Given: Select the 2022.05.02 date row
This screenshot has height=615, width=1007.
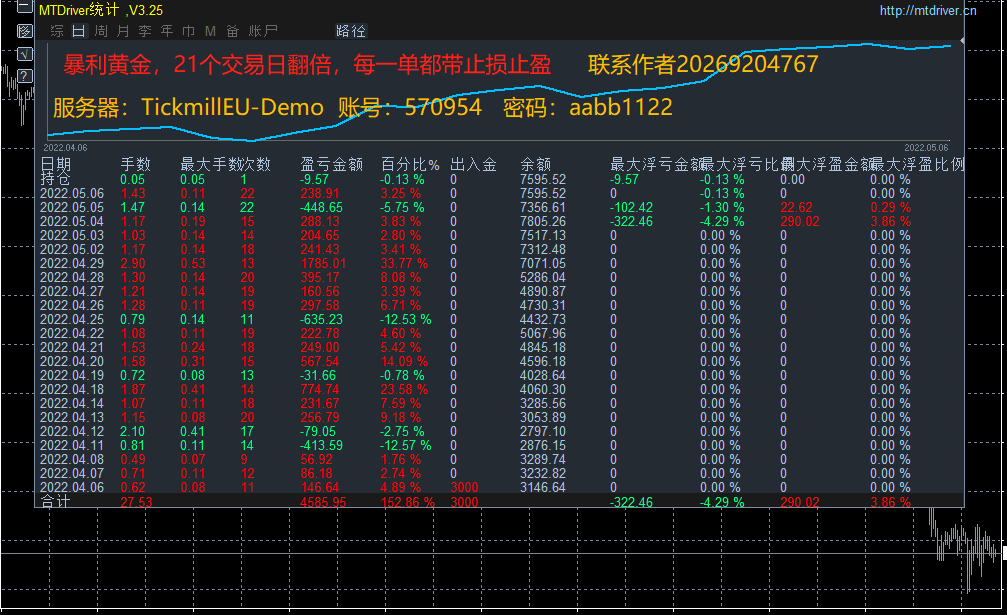Looking at the screenshot, I should coord(72,249).
